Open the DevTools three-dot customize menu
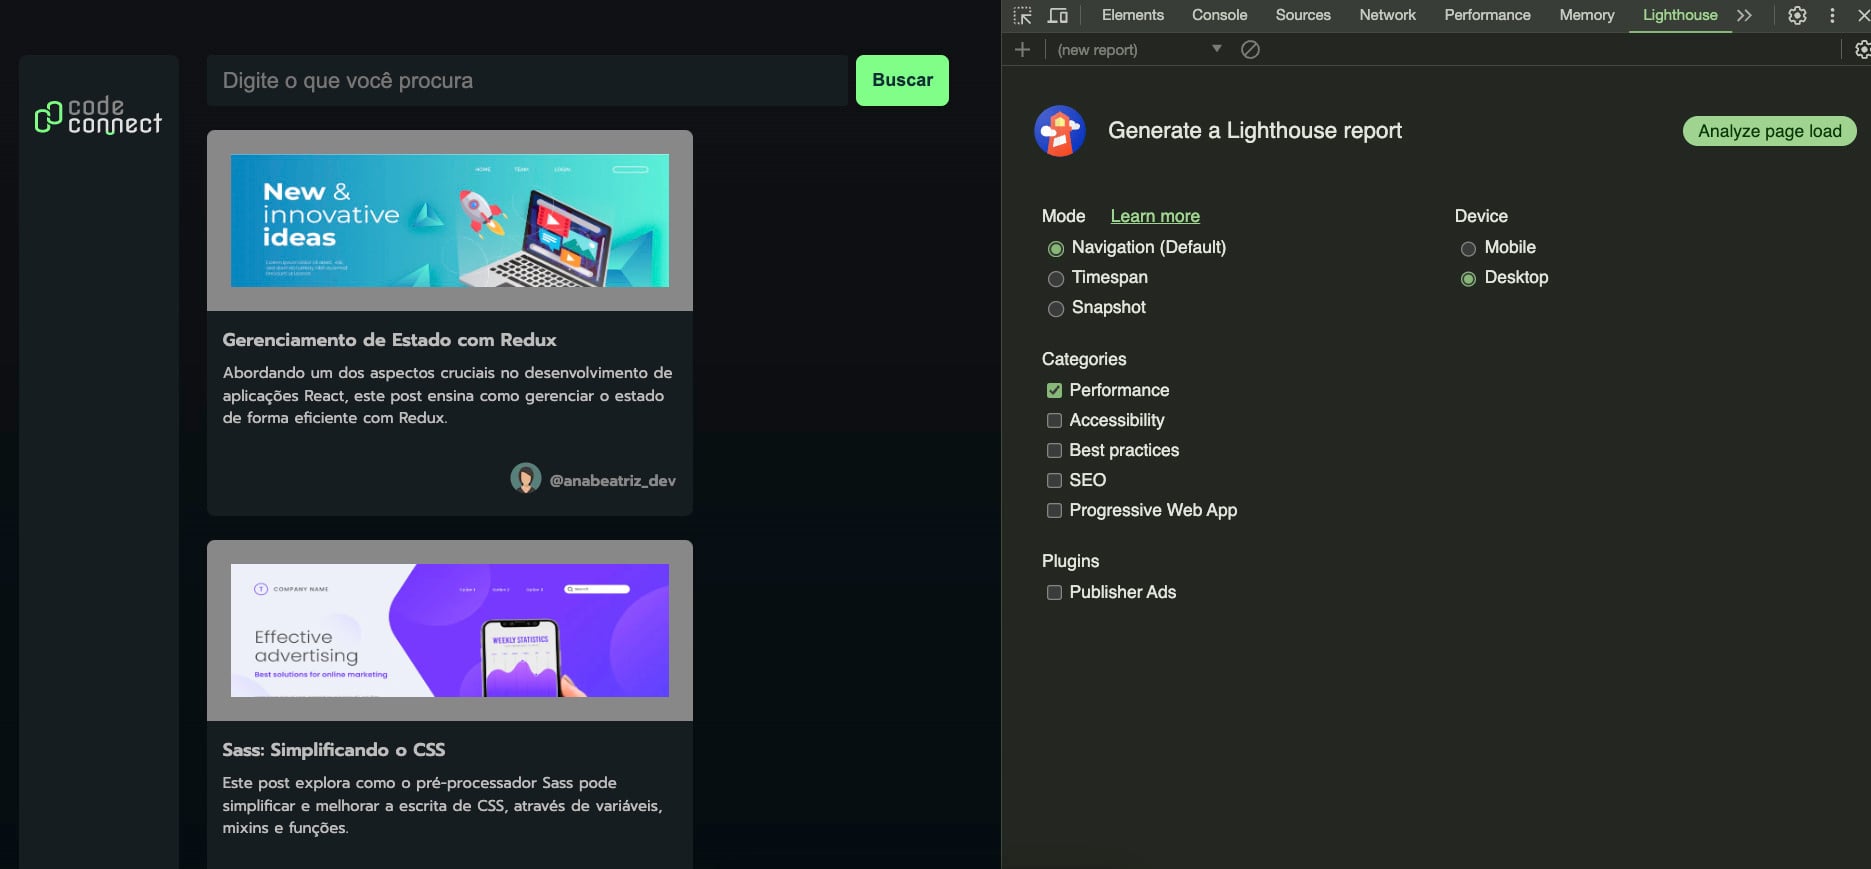1871x869 pixels. (1832, 16)
